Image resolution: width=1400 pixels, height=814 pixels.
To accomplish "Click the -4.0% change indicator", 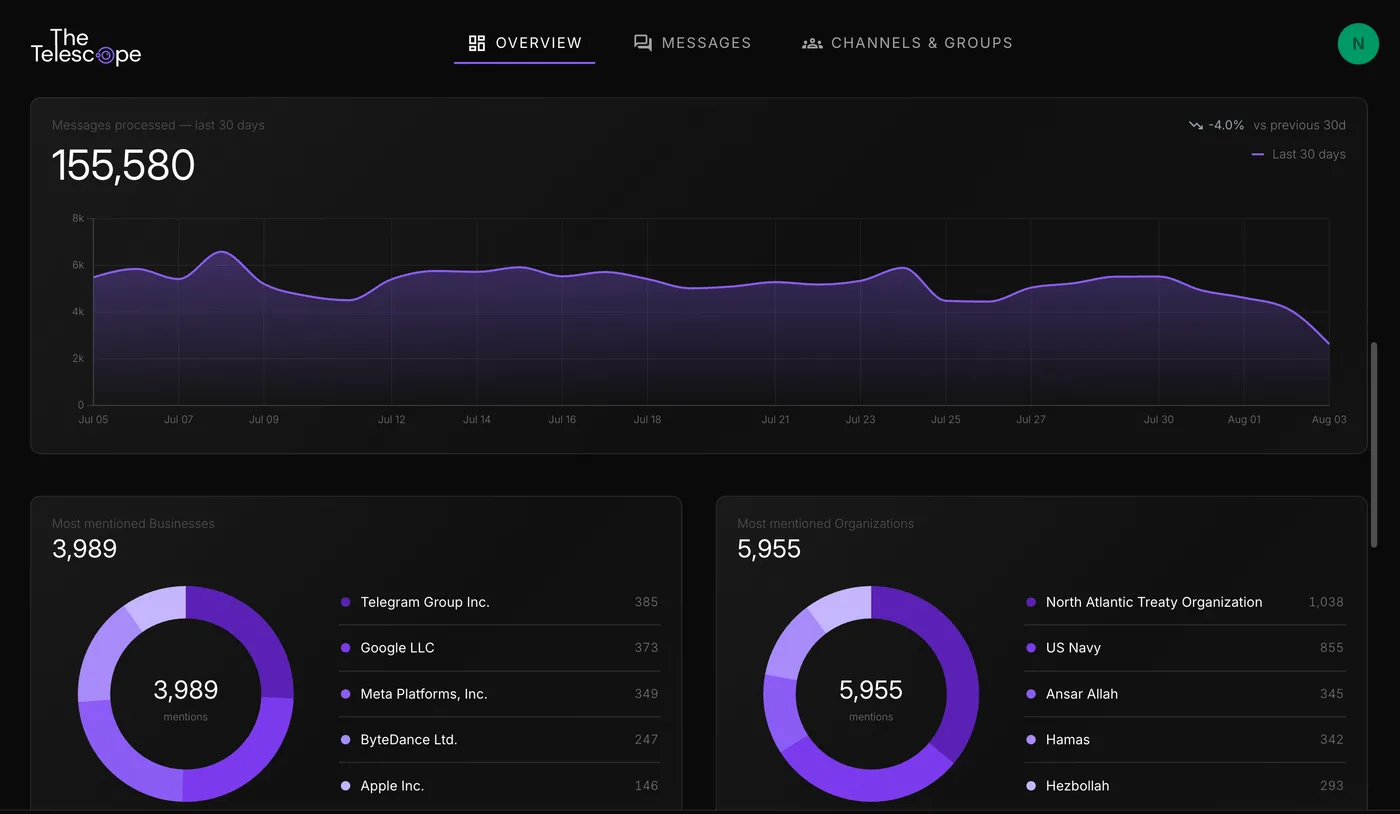I will click(1226, 125).
